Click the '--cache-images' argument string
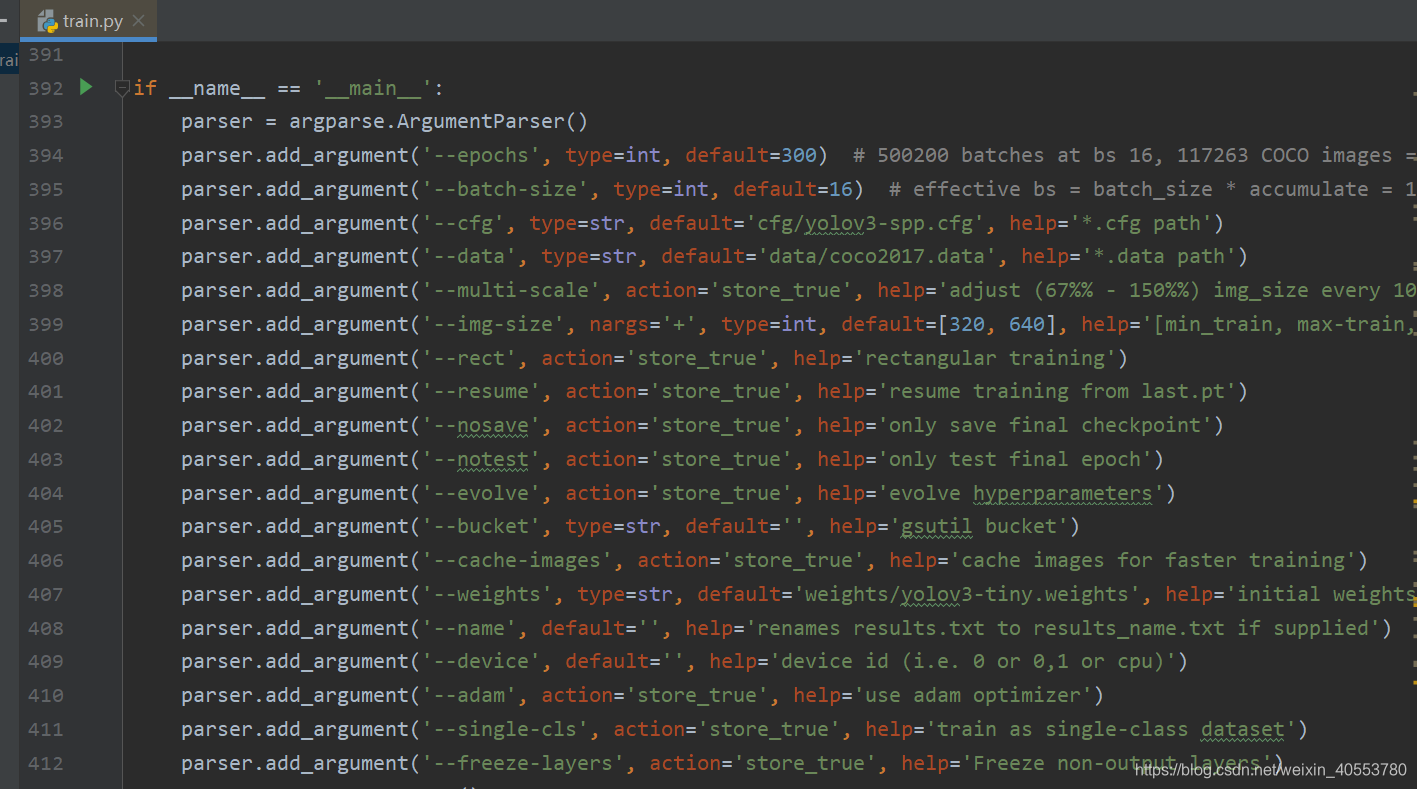 [518, 560]
